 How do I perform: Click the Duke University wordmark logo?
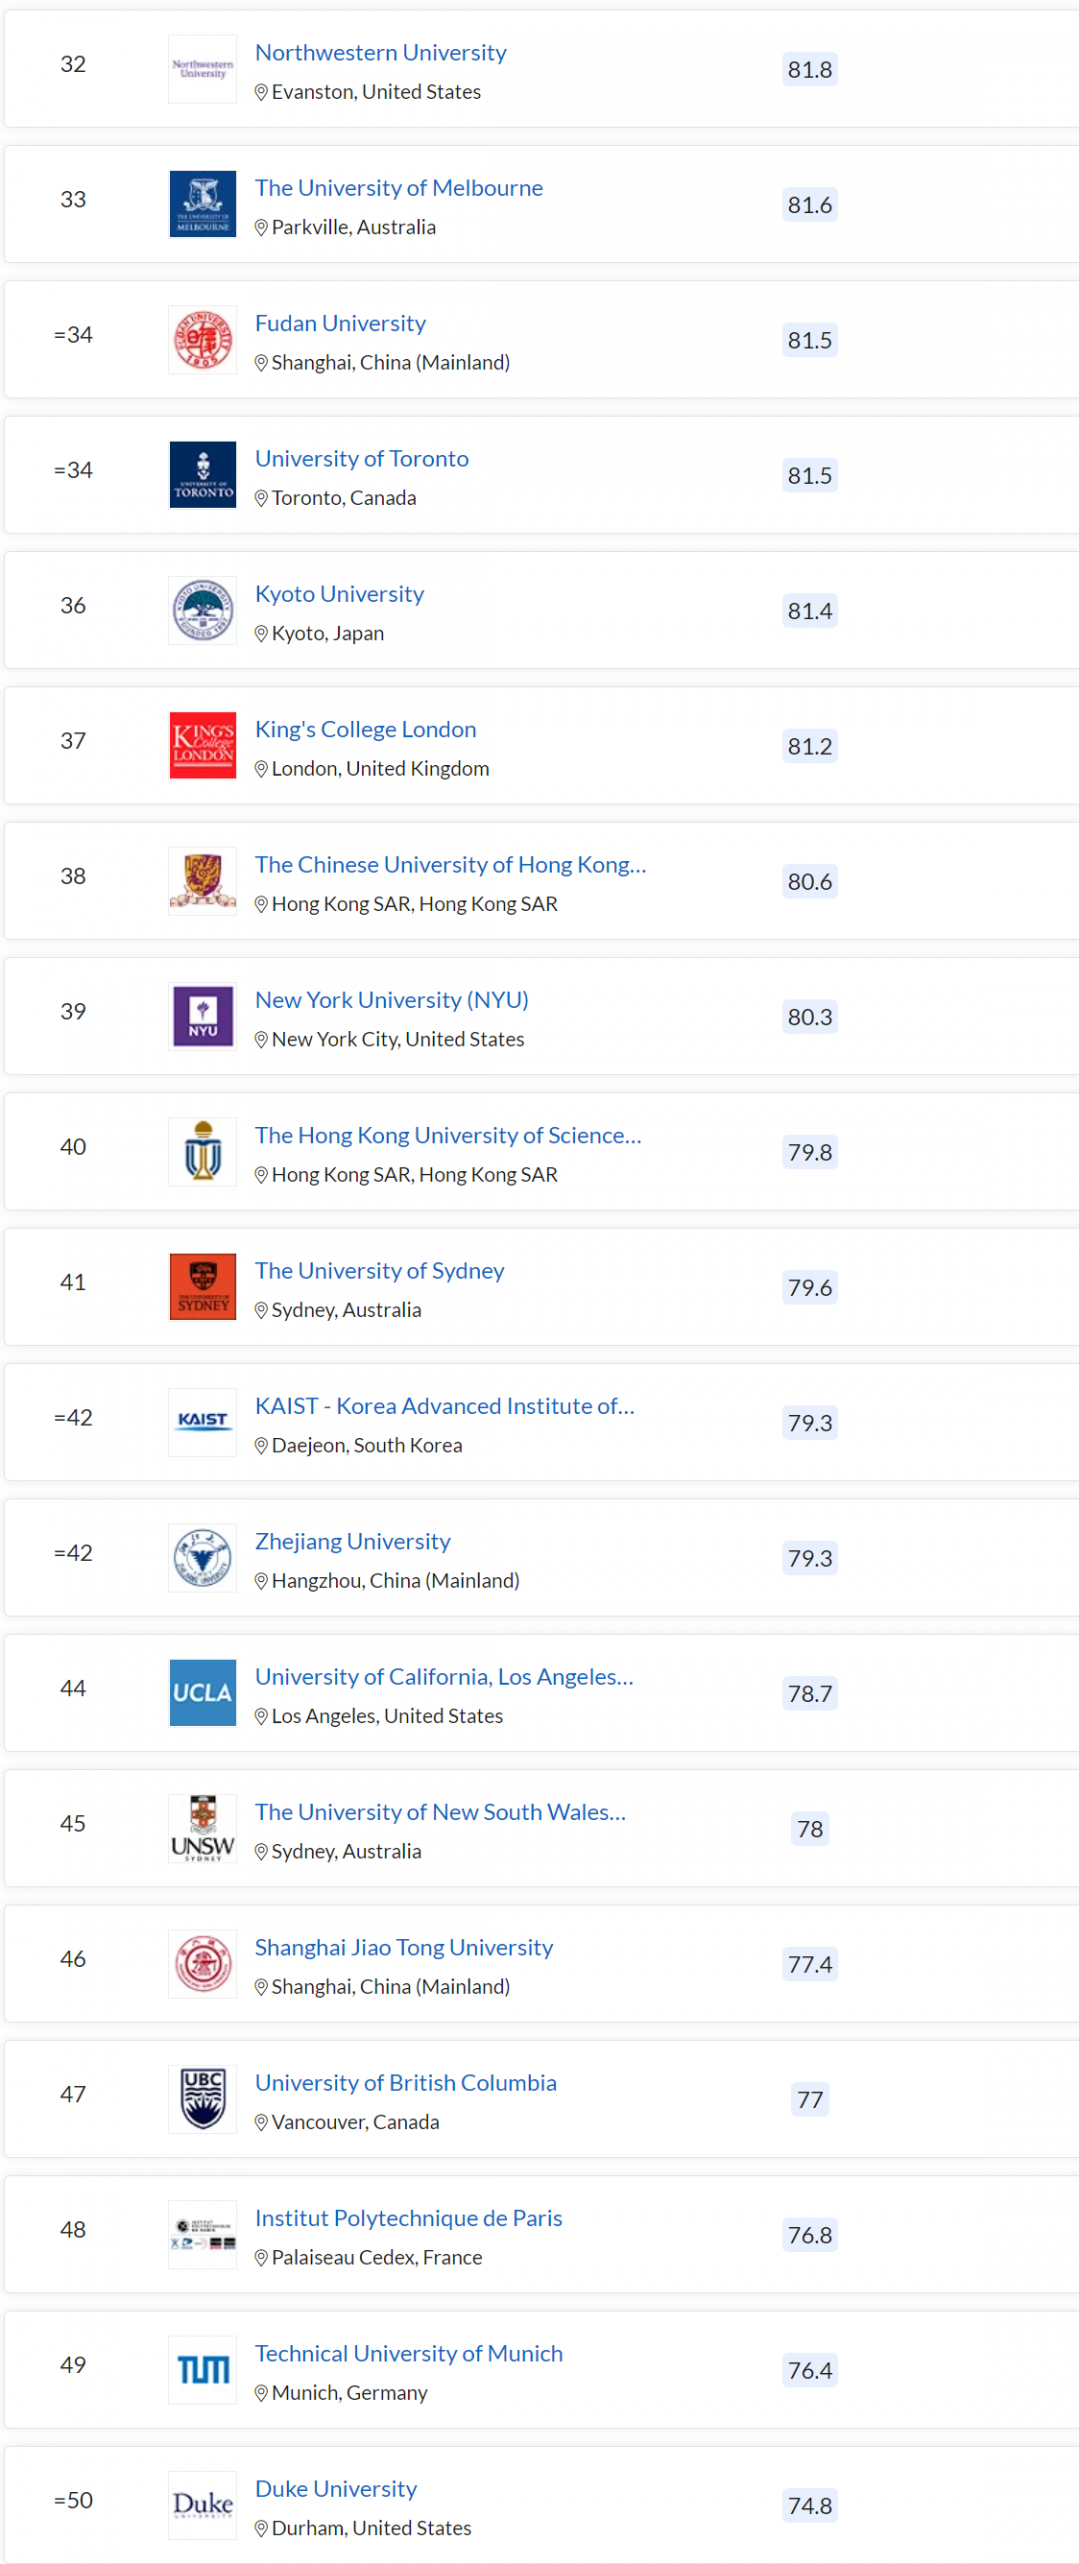click(203, 2504)
